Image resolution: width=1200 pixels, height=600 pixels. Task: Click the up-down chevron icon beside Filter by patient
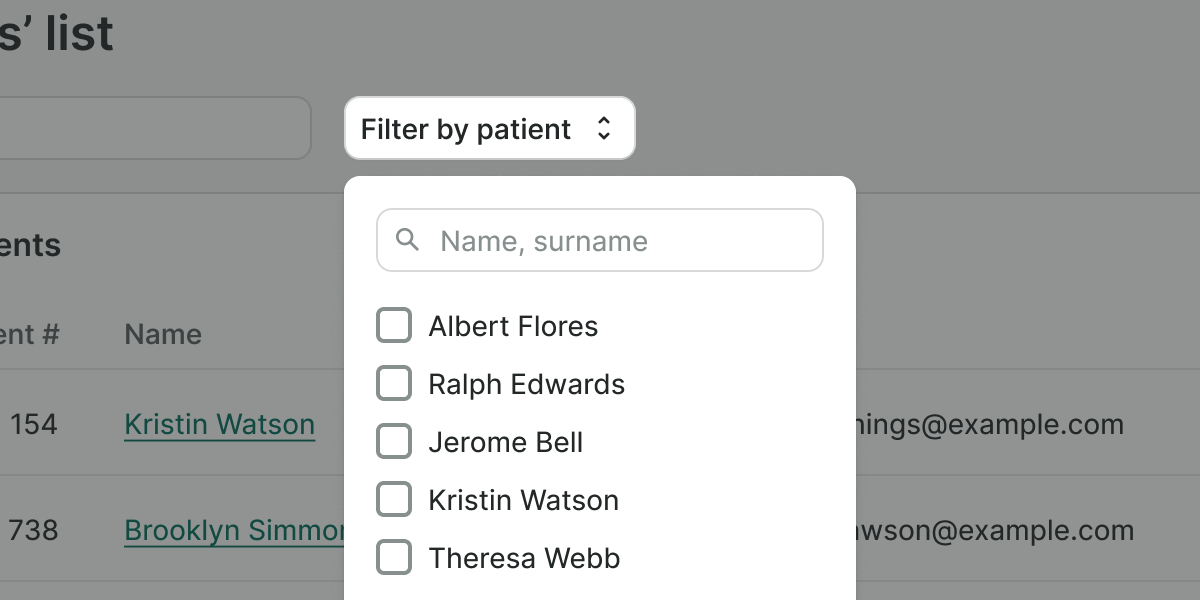click(x=603, y=128)
